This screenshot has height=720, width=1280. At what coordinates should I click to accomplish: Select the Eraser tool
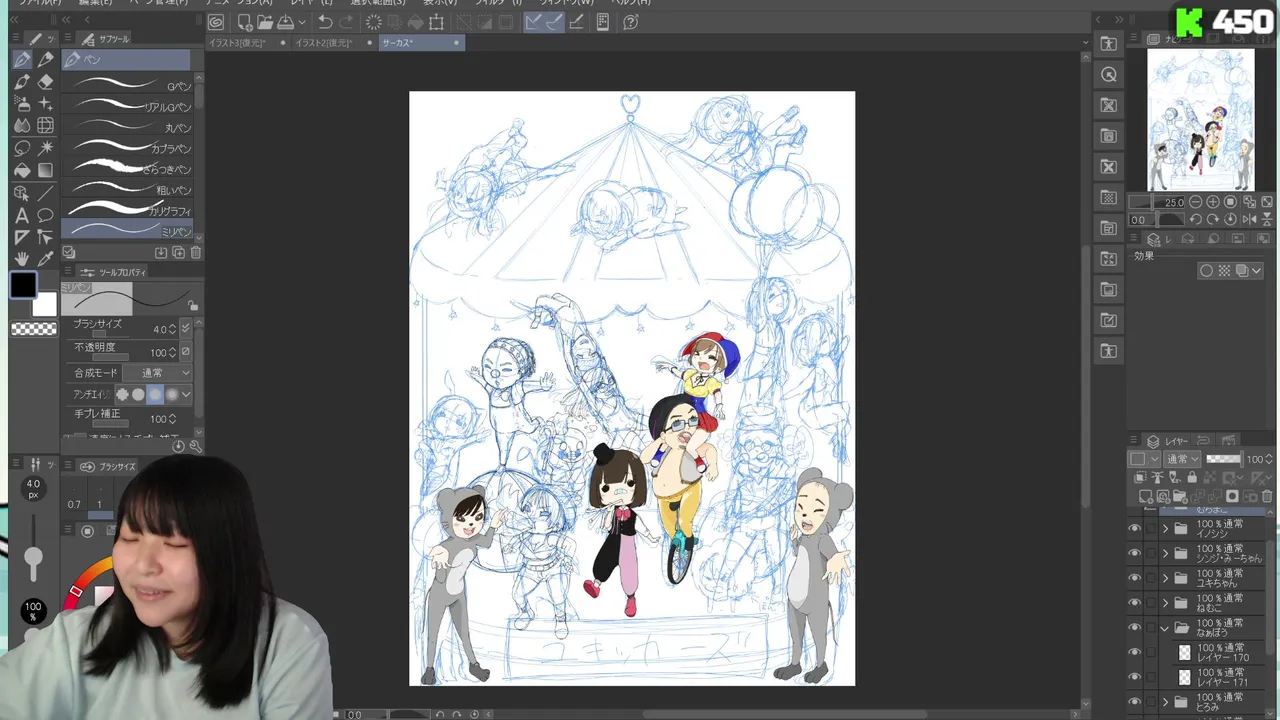(x=45, y=82)
